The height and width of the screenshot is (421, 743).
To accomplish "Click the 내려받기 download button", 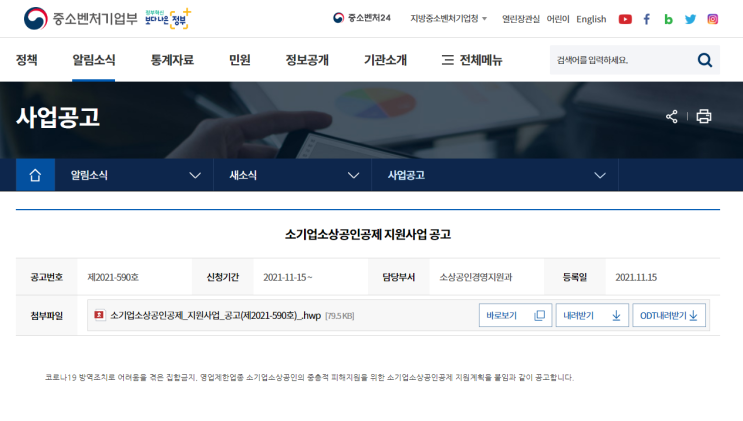I will 592,315.
